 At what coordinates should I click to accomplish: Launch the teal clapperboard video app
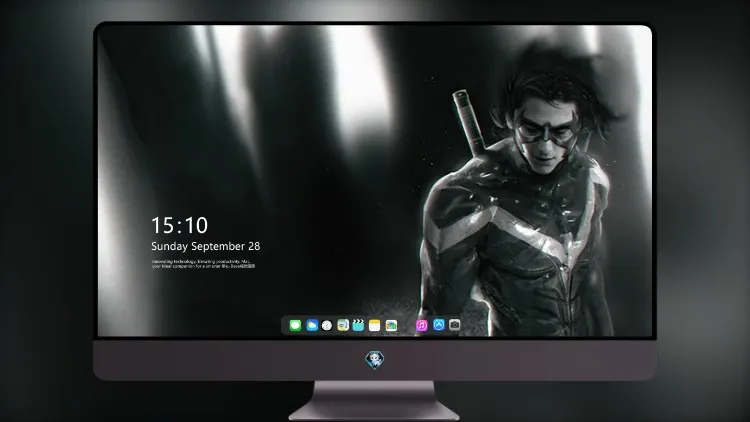pos(358,325)
